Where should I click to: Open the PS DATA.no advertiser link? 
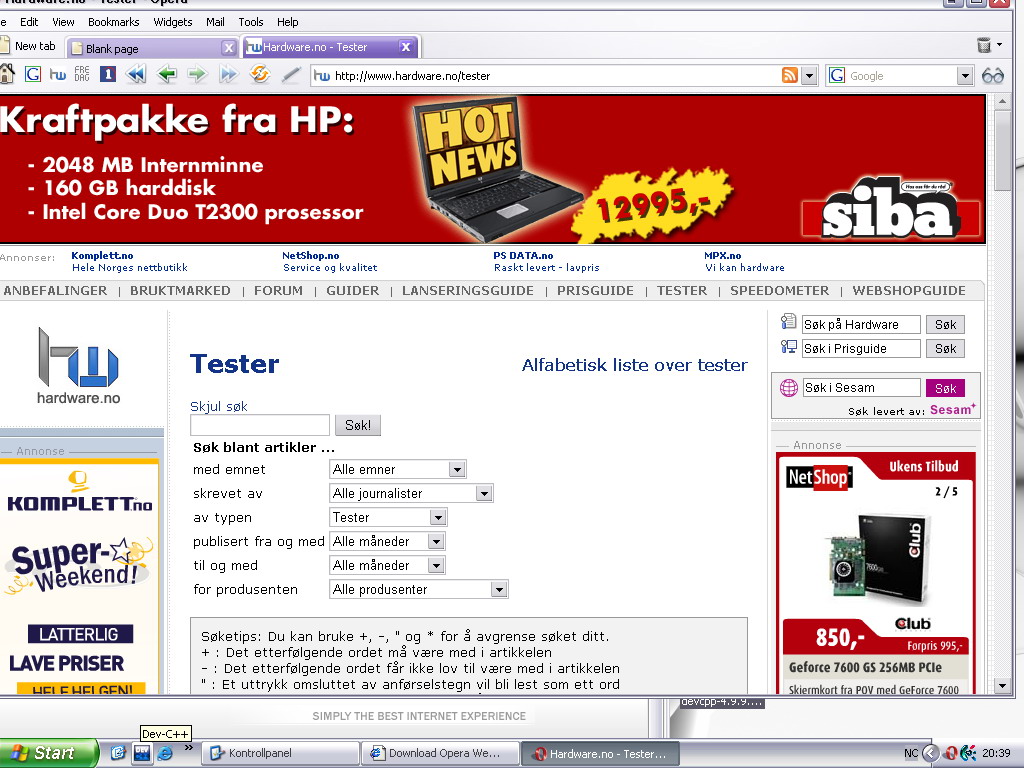(523, 255)
